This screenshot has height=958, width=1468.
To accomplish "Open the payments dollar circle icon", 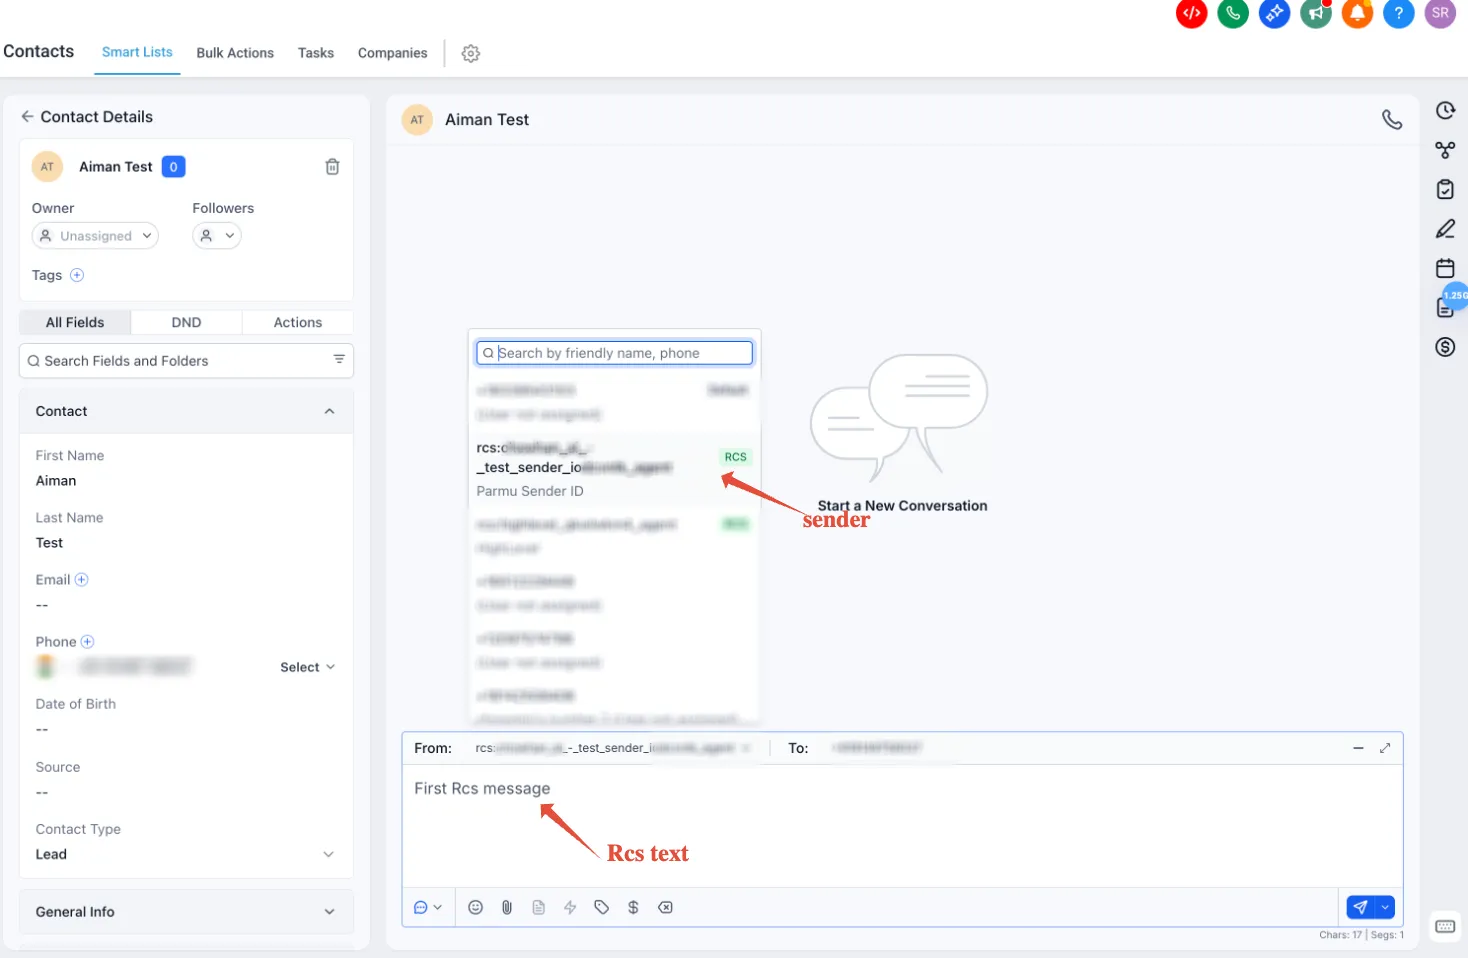I will click(x=1445, y=347).
